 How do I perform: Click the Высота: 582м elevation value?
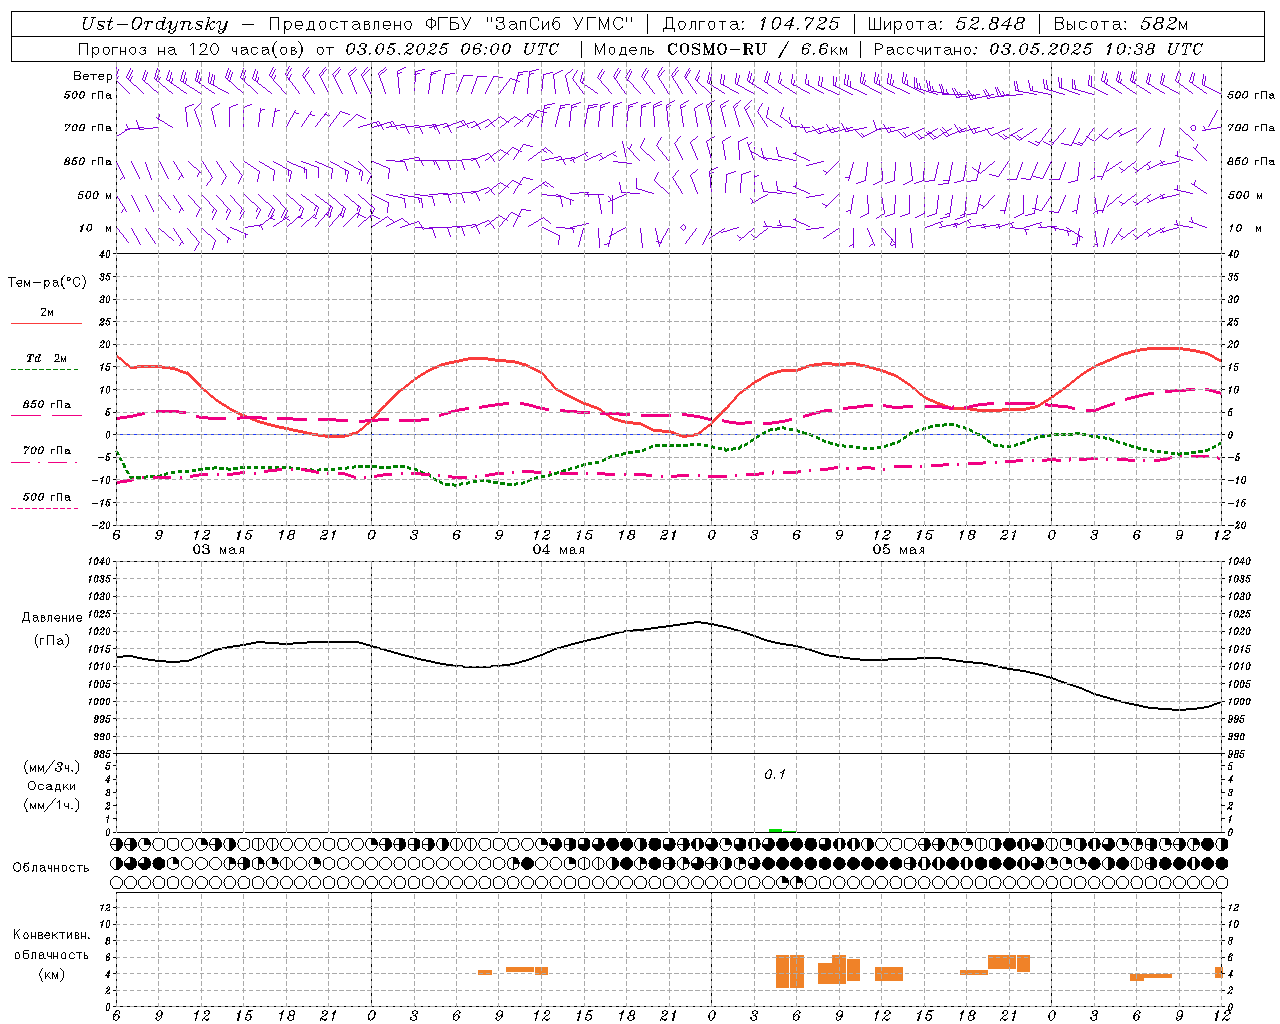click(x=1121, y=24)
